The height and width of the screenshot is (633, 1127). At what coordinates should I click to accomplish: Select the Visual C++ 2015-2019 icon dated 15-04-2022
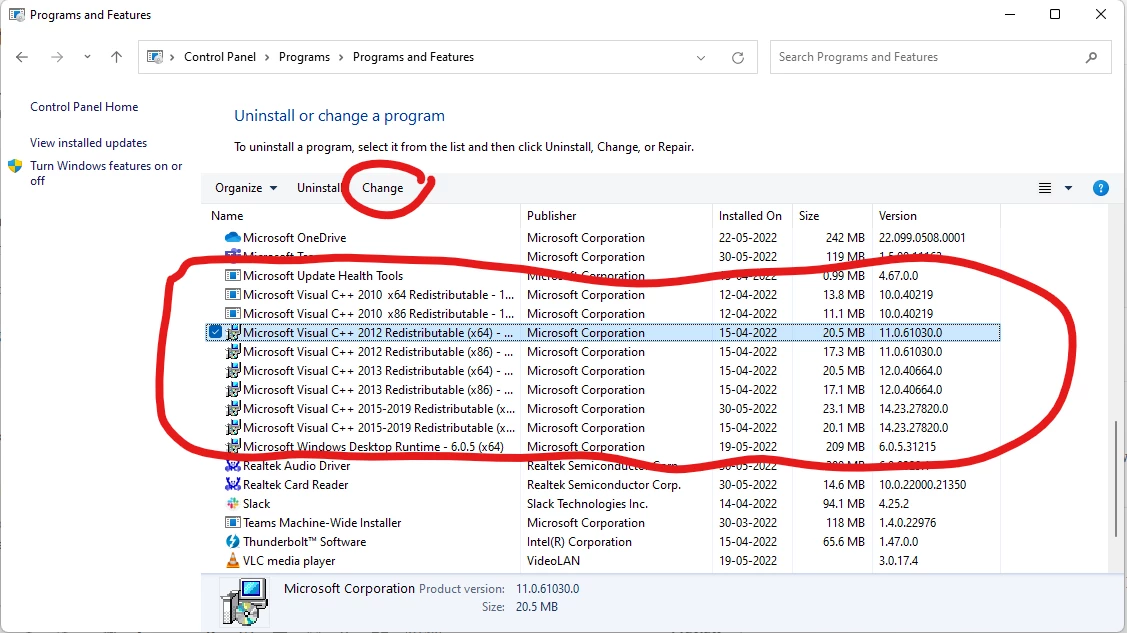232,428
